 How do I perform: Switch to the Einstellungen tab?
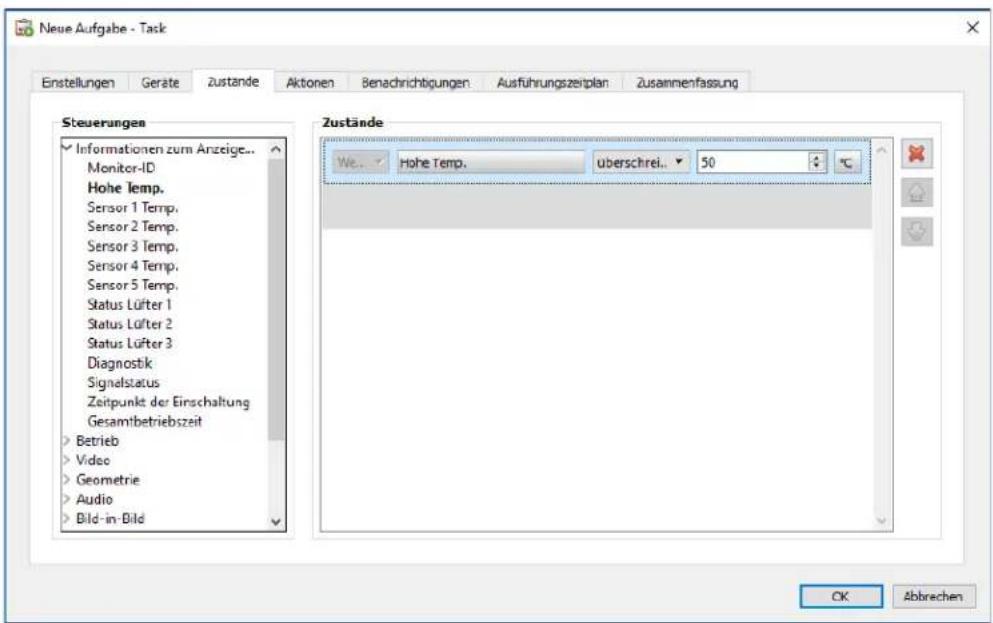click(x=78, y=82)
